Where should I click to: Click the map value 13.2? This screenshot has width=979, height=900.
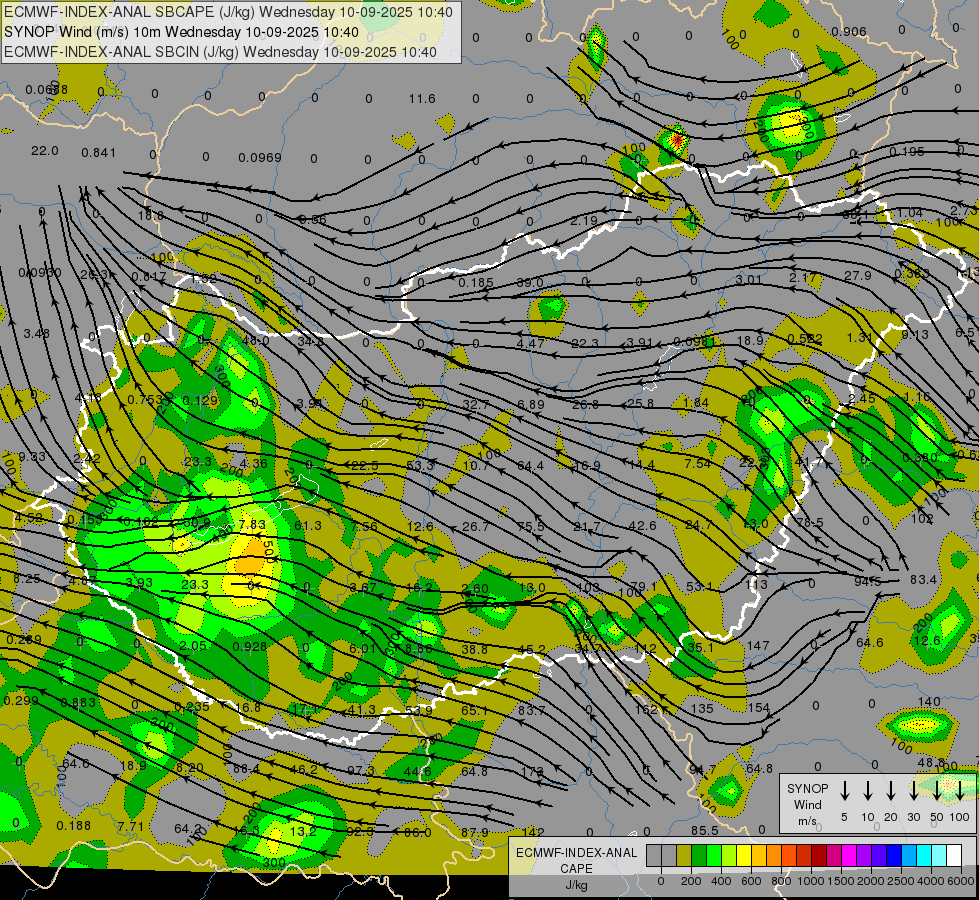303,831
